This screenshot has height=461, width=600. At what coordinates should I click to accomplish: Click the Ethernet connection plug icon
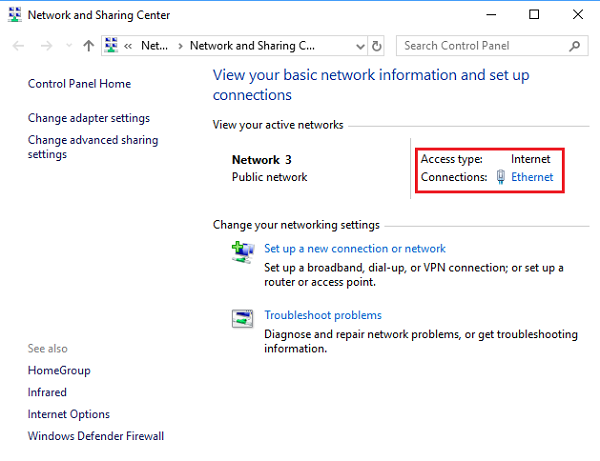coord(500,177)
